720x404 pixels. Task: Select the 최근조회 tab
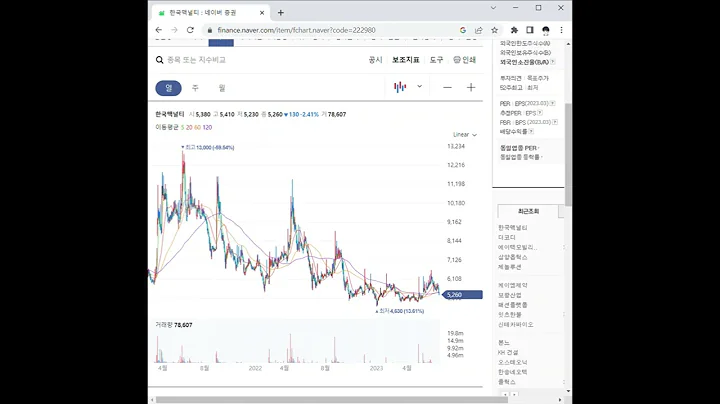tap(528, 211)
